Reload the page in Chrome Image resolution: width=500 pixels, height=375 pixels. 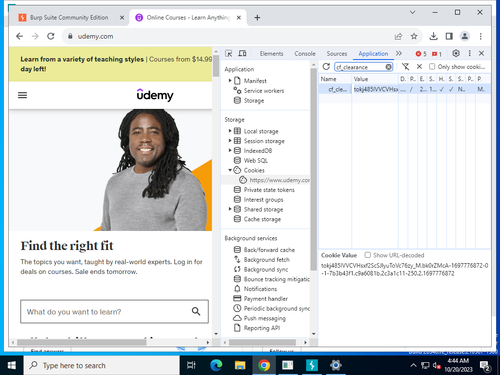(50, 36)
